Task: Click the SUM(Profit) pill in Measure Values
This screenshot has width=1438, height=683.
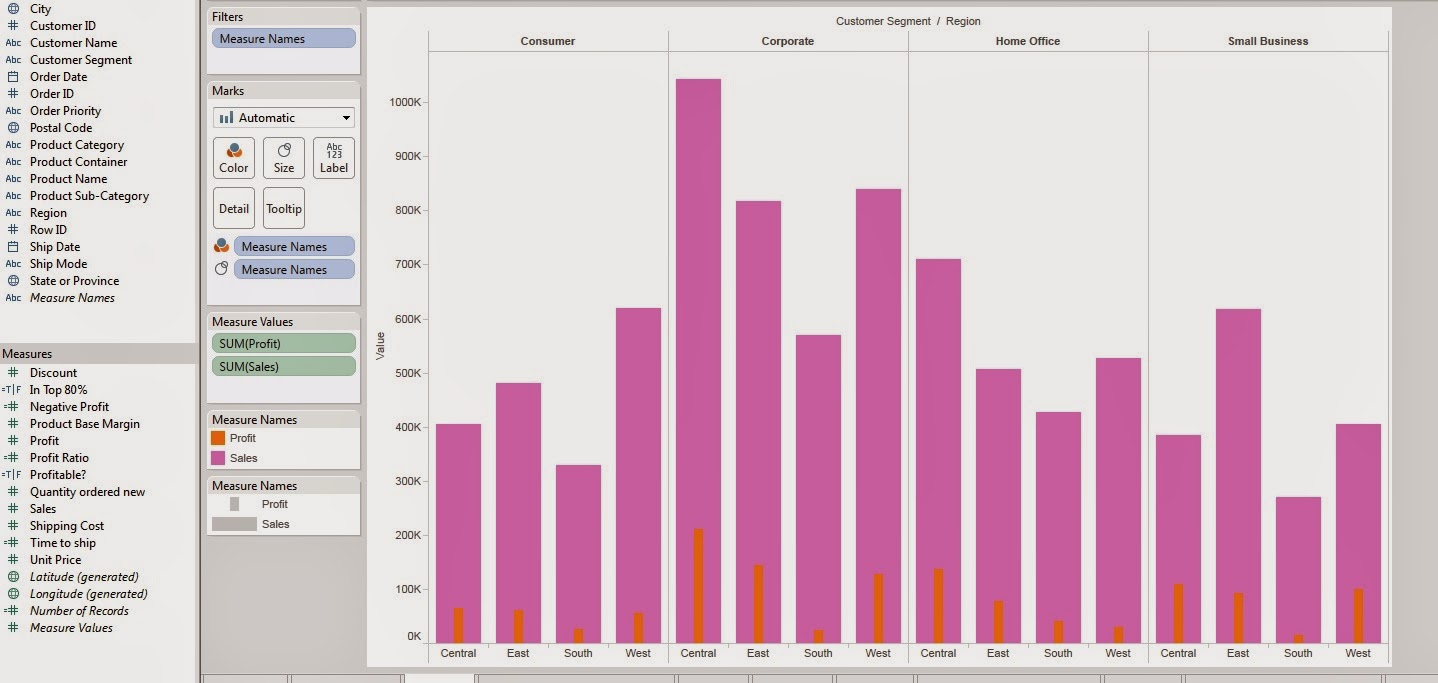Action: [x=283, y=343]
